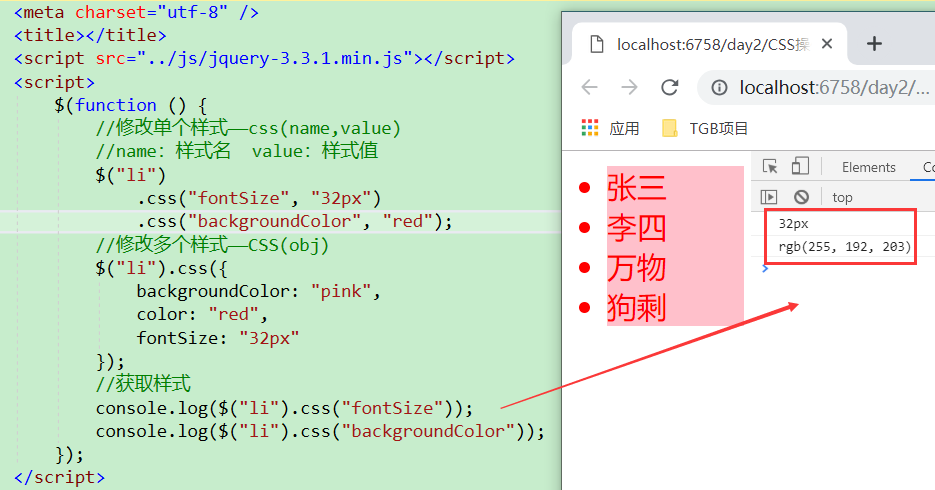
Task: Click the .css("backgroundColor", "red") code line
Action: (295, 221)
